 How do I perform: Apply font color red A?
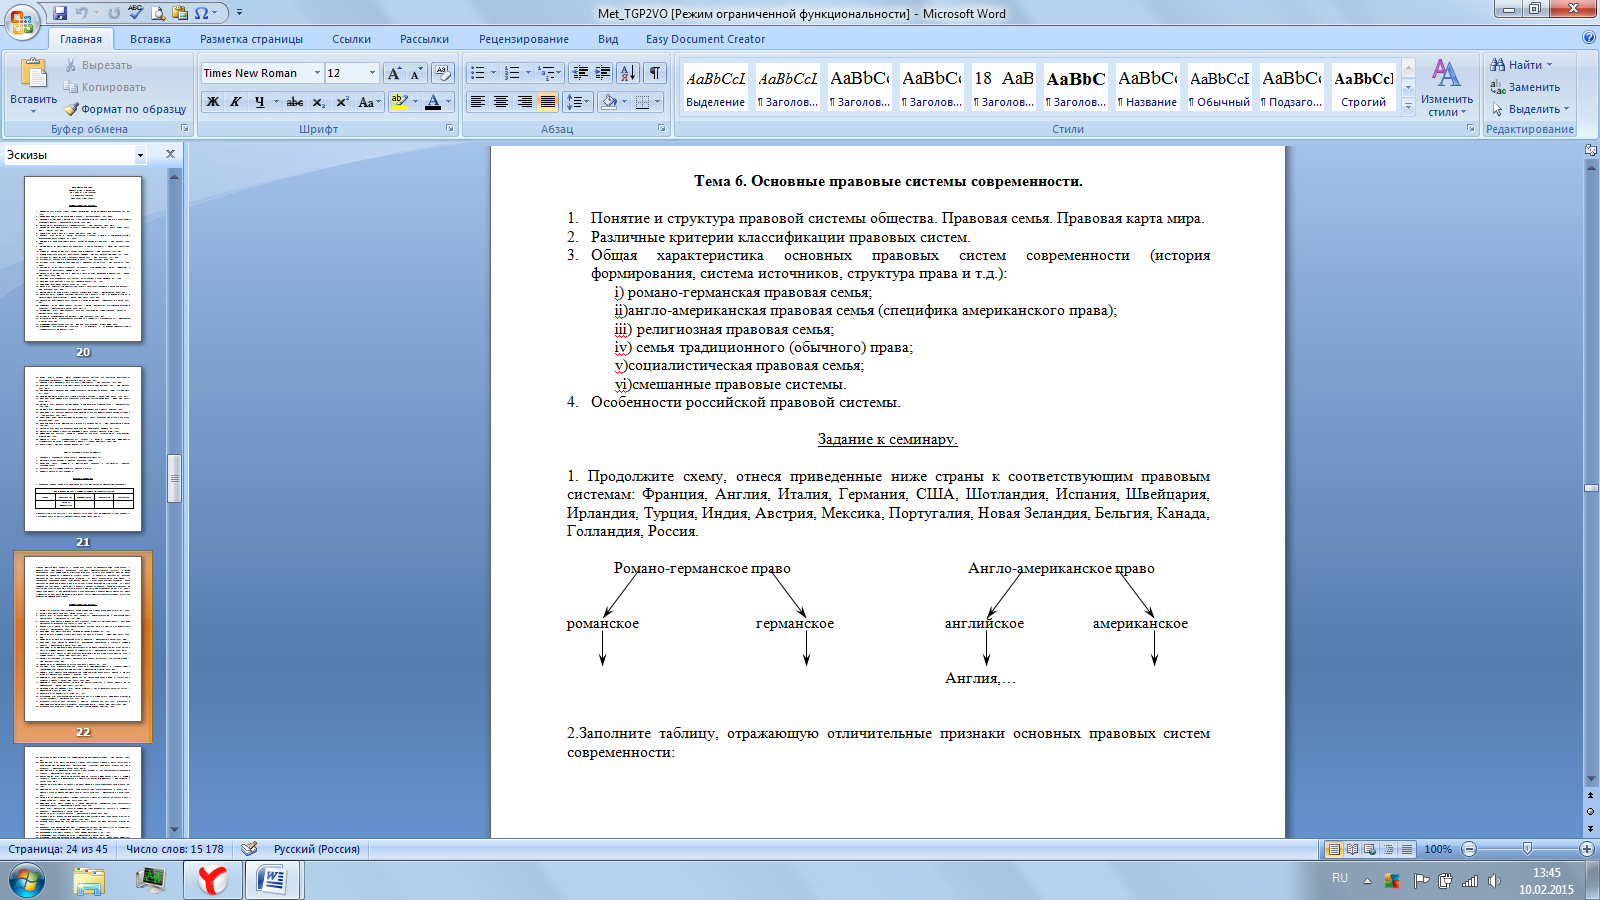point(432,102)
